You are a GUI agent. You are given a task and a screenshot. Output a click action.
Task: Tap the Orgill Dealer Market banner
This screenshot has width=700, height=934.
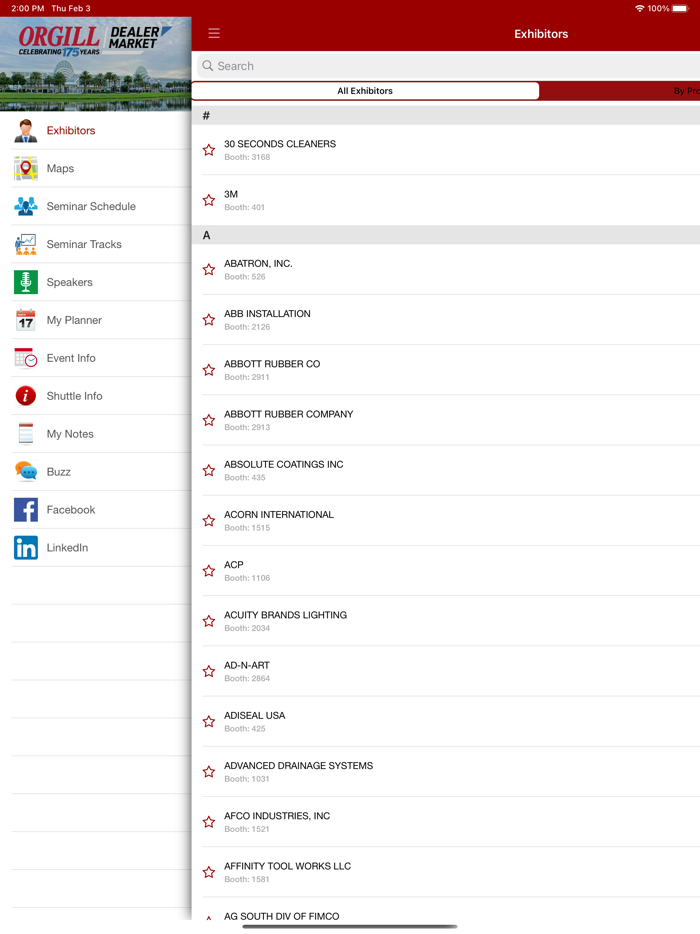coord(95,64)
